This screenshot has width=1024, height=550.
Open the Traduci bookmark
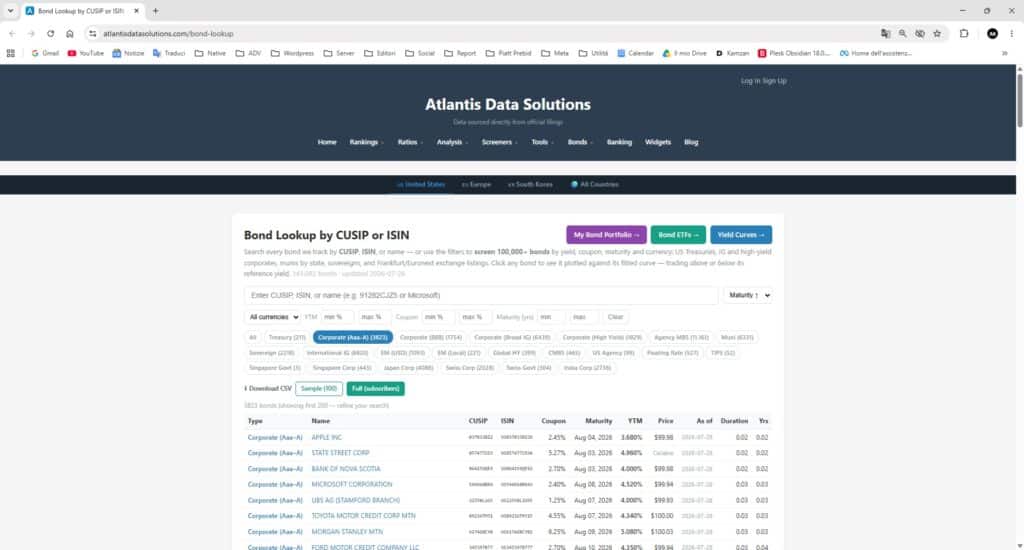(169, 53)
